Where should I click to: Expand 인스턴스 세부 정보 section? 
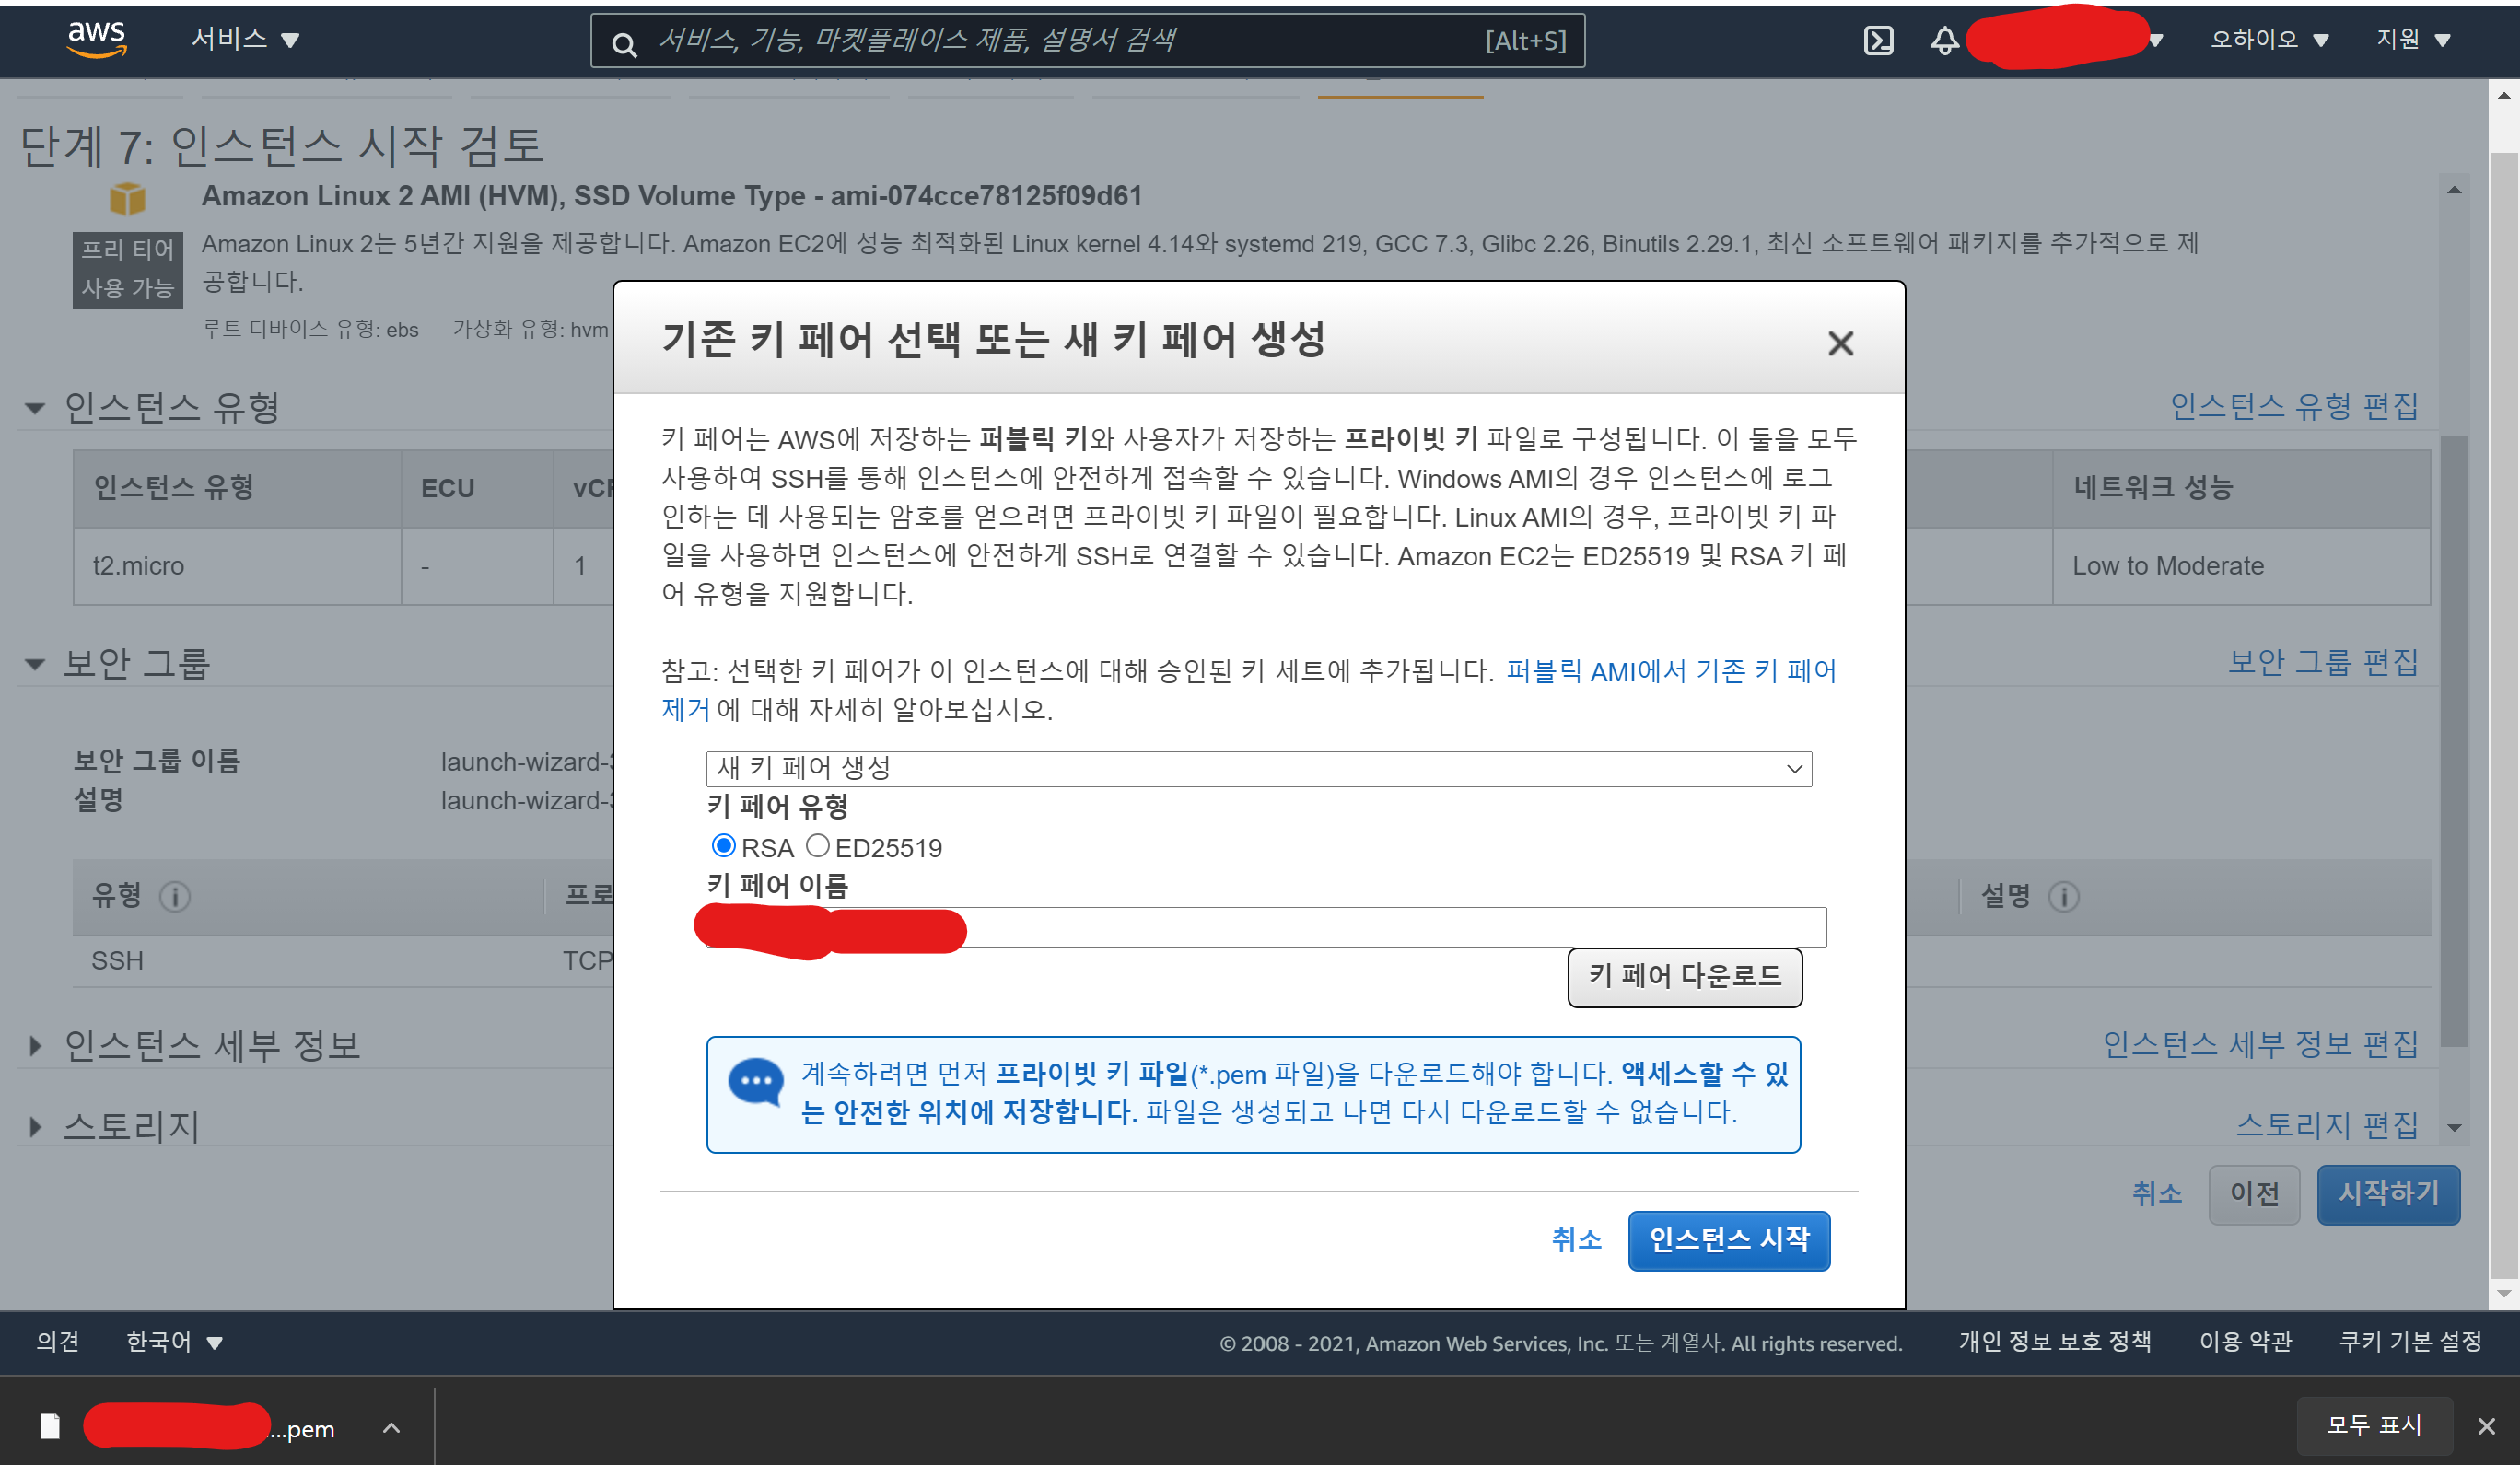tap(35, 1046)
